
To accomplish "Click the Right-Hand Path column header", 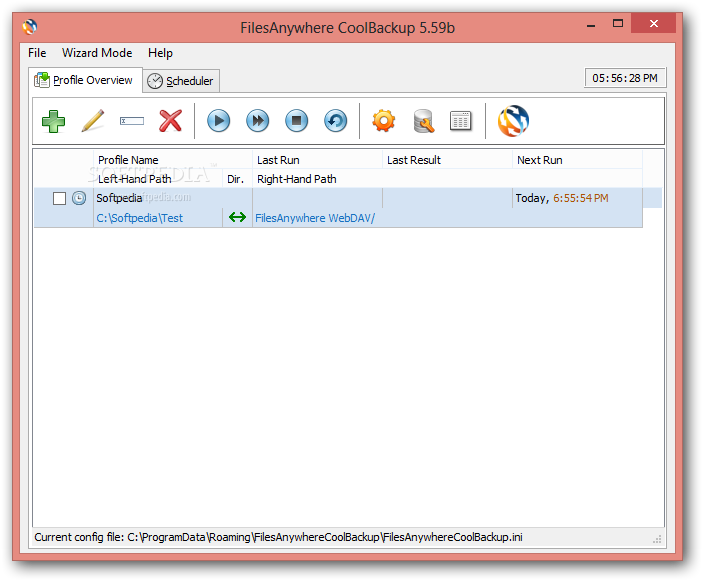I will tap(447, 179).
